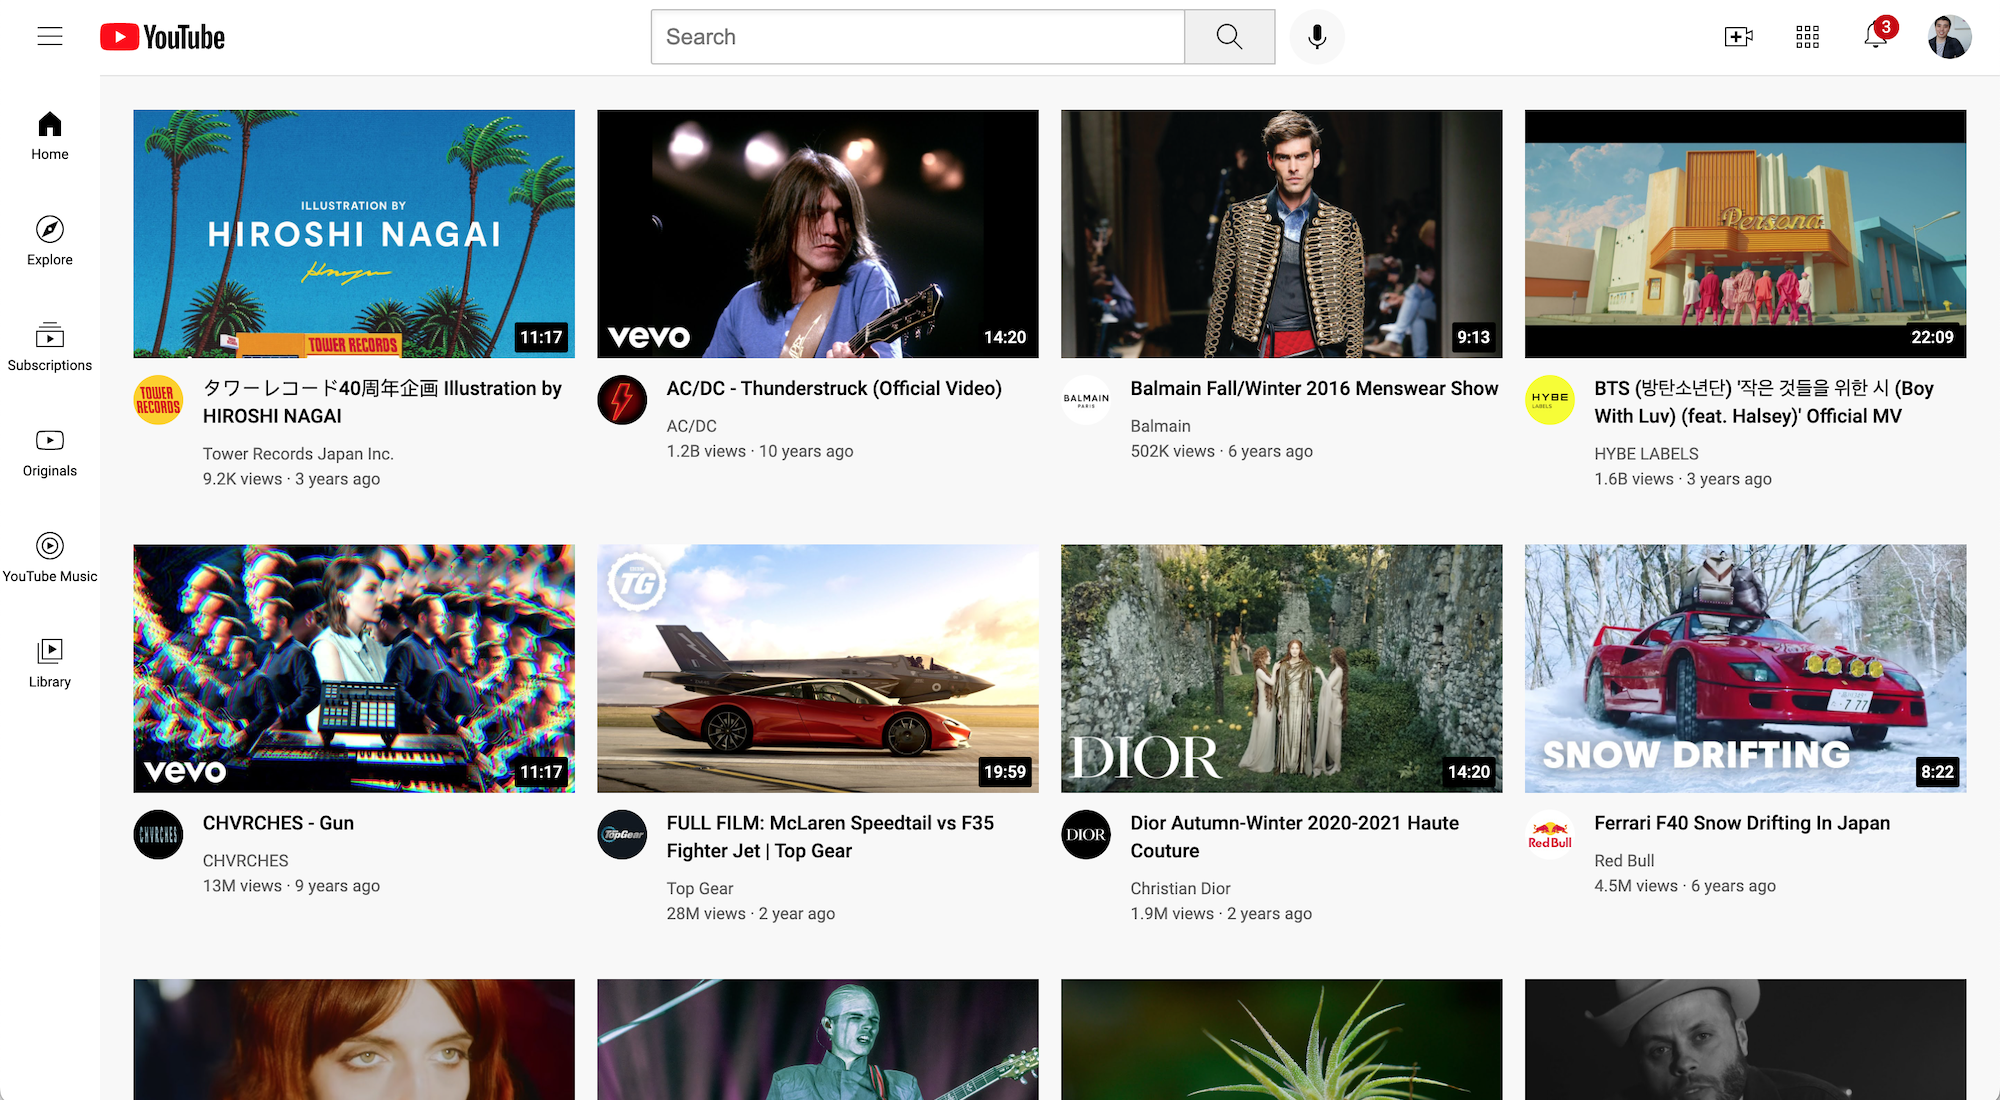Play the McLaren Speedtail vs F35 thumbnail
The image size is (2000, 1100).
[818, 669]
